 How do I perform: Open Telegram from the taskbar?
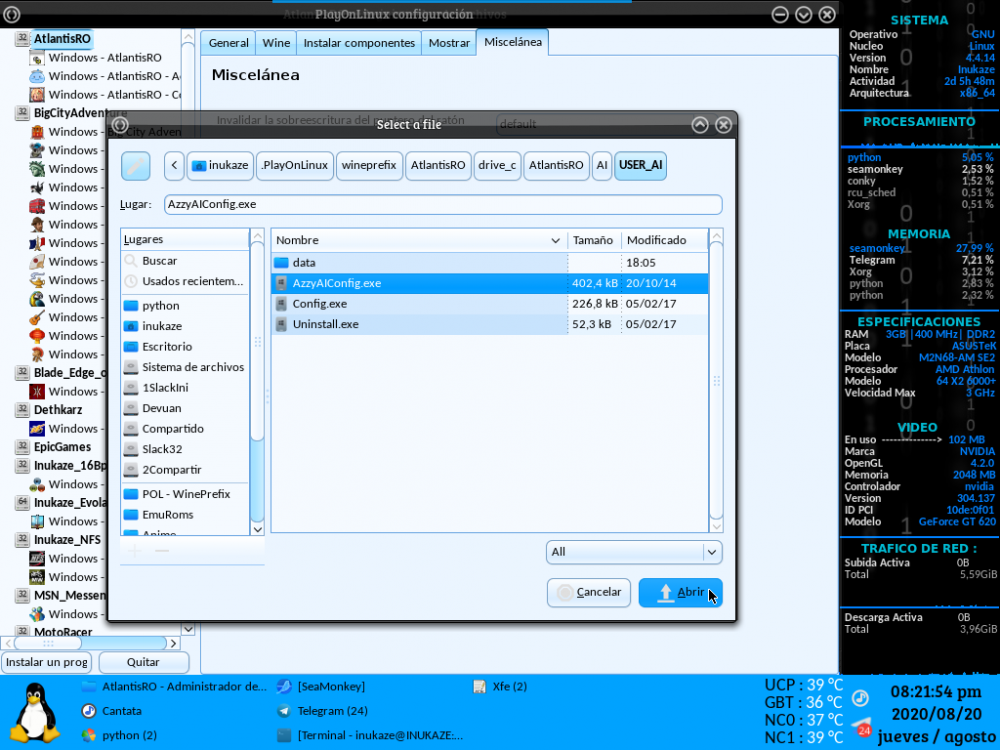coord(332,711)
